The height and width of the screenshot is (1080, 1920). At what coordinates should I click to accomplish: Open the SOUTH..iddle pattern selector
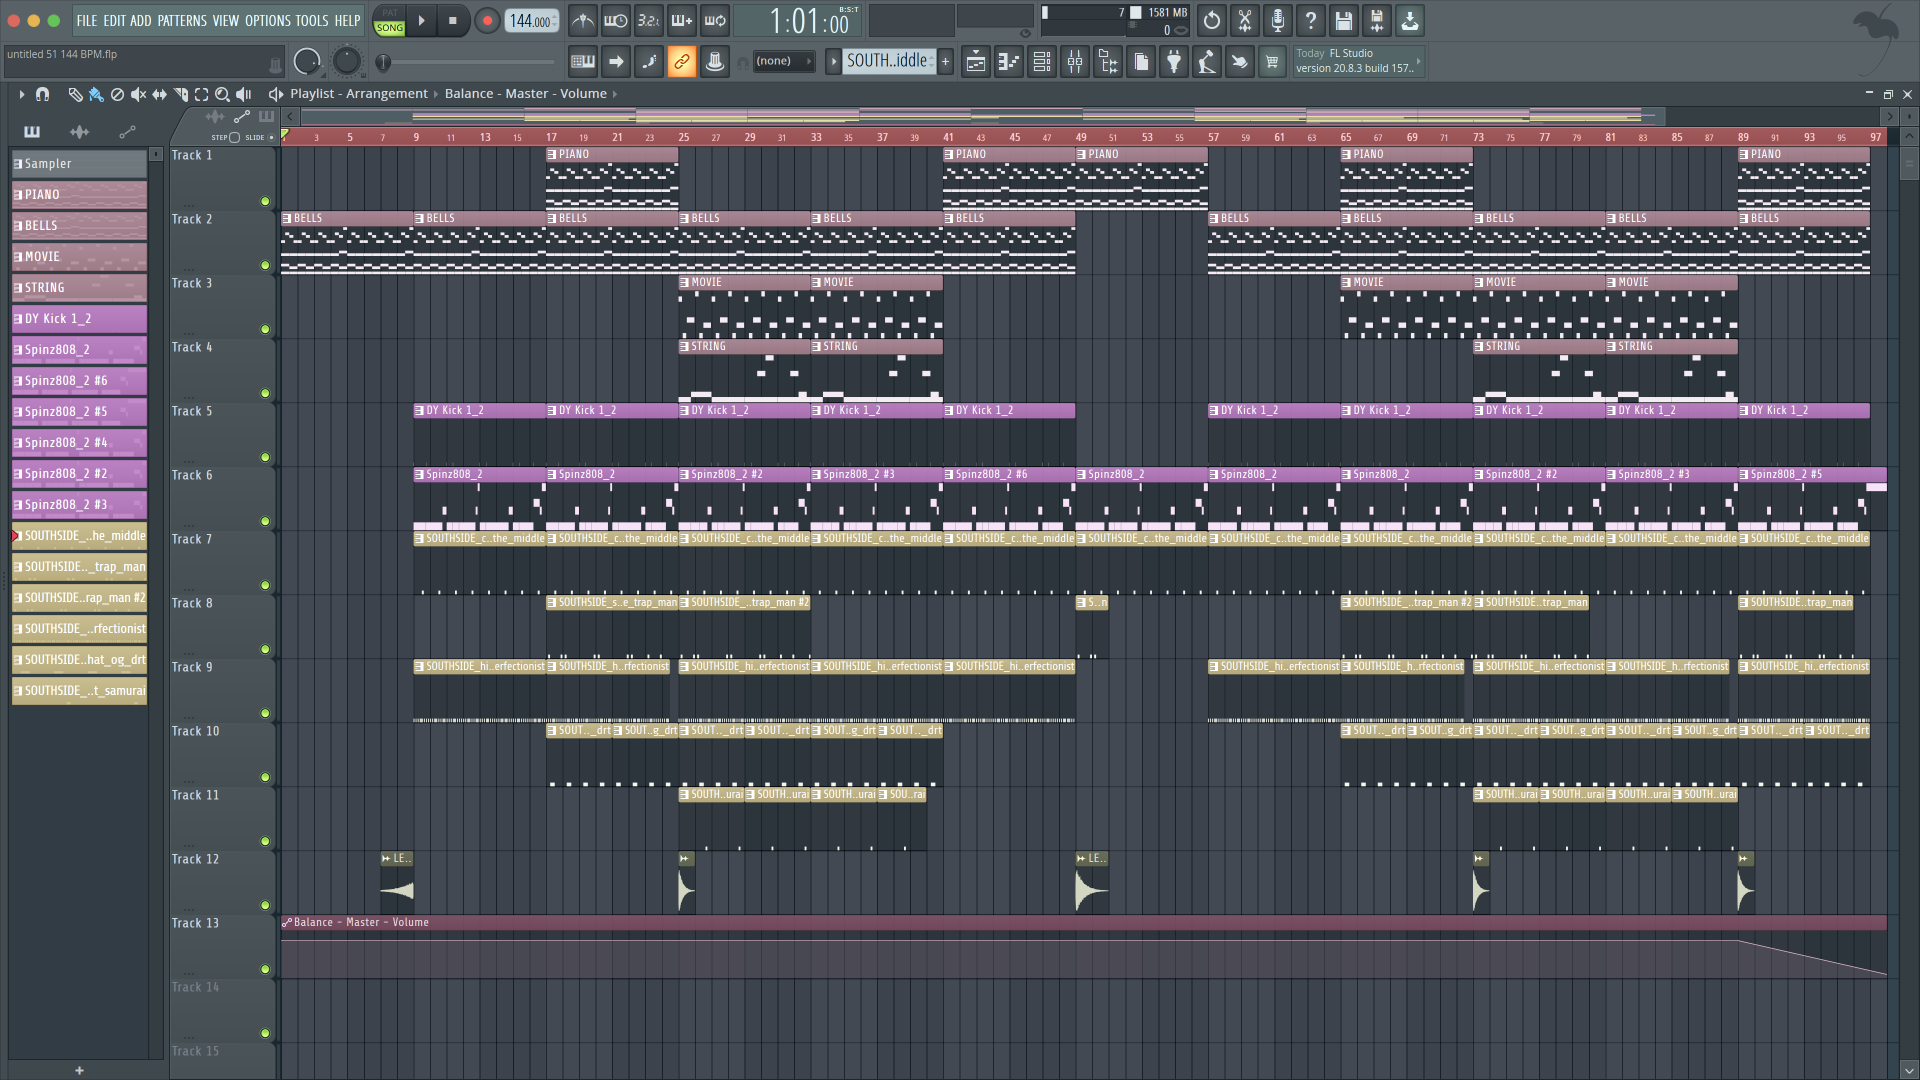click(x=889, y=61)
